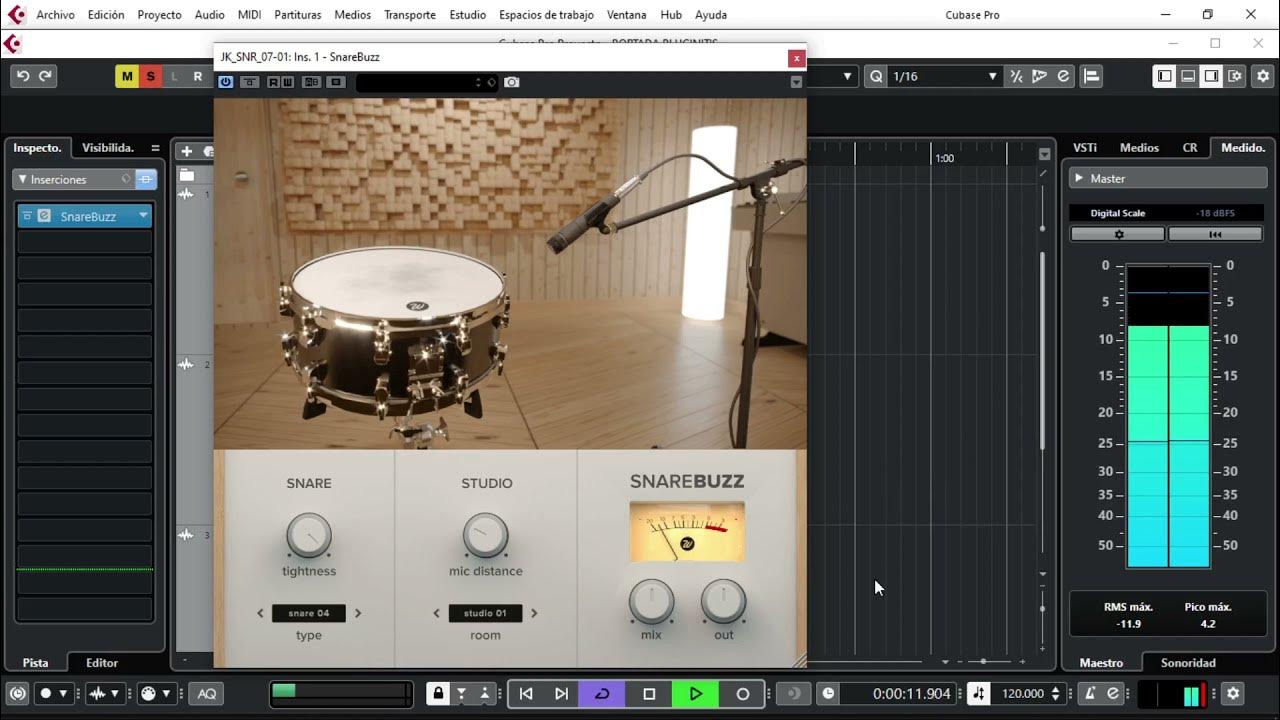Select the previous studio room arrow
Image resolution: width=1280 pixels, height=720 pixels.
click(x=436, y=613)
